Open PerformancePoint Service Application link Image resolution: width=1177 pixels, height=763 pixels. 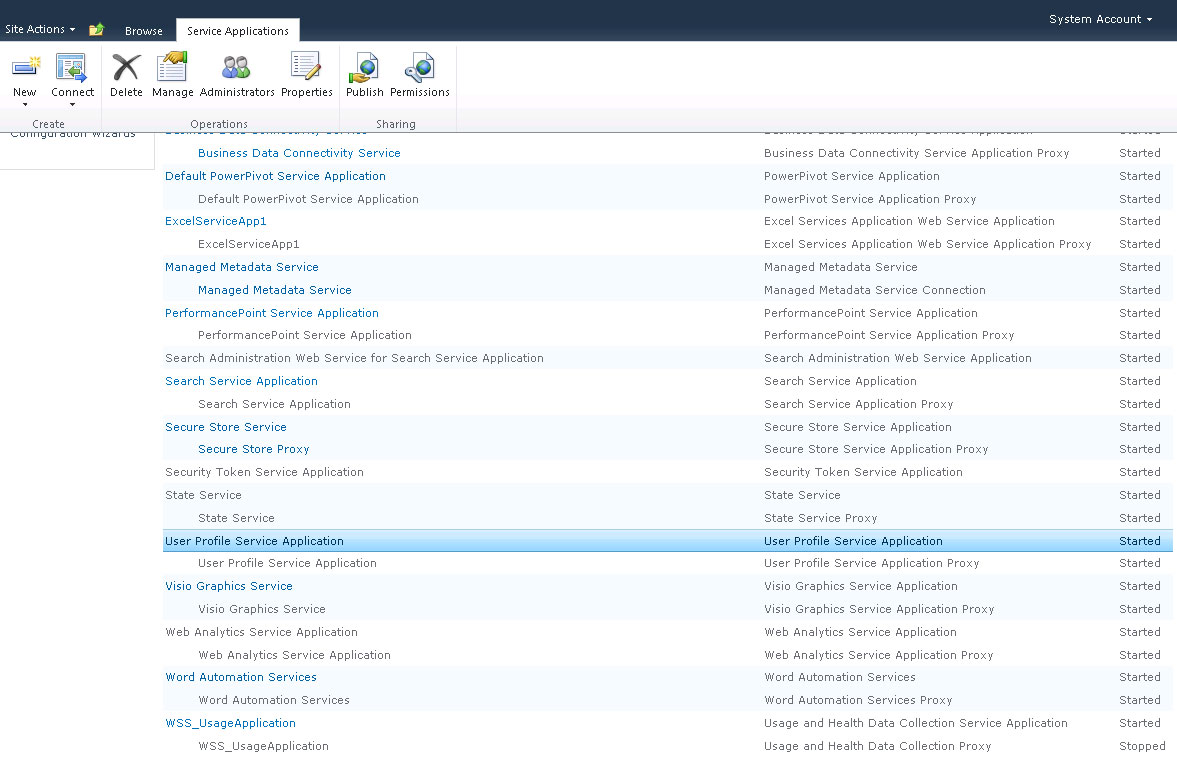(x=272, y=312)
